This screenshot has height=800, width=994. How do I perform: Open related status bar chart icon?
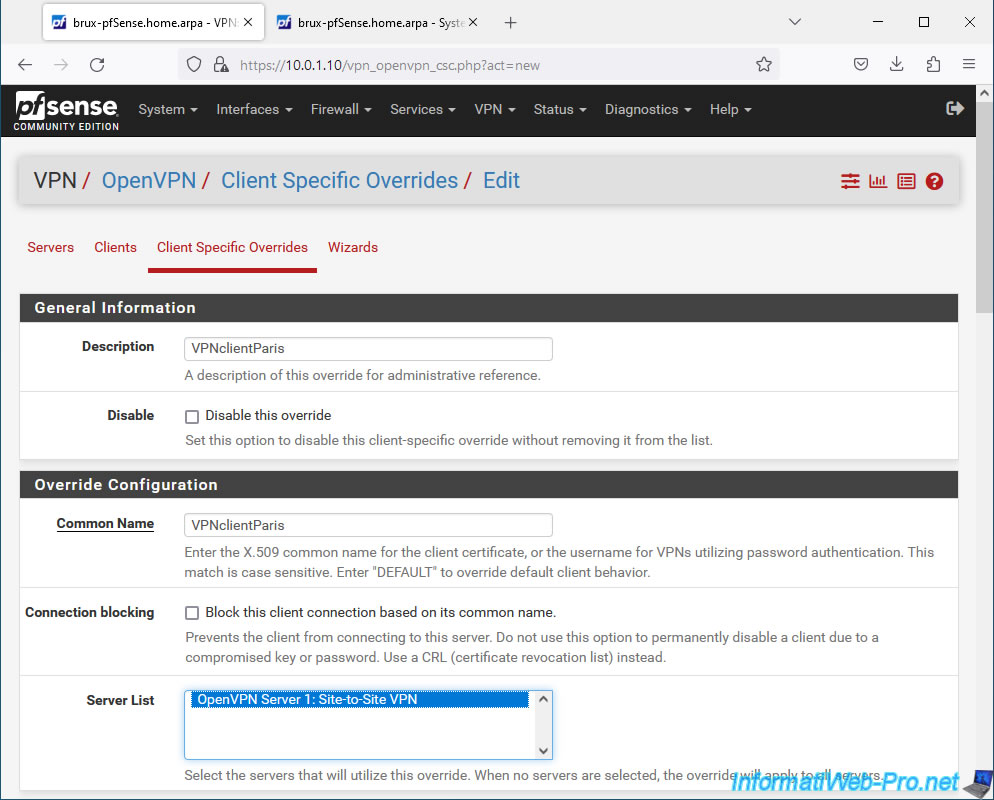click(878, 181)
